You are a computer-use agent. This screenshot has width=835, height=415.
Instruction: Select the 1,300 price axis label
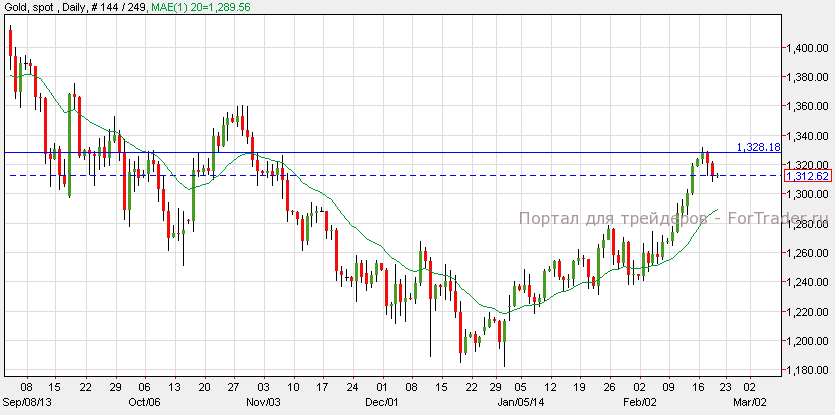pos(804,195)
